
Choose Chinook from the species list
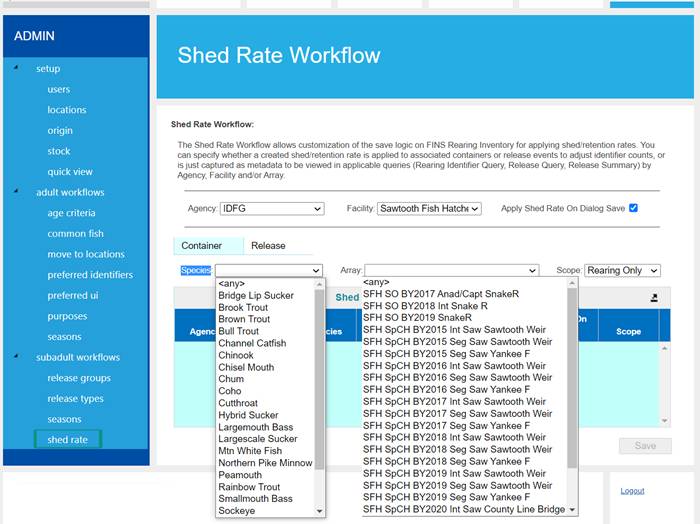(236, 355)
